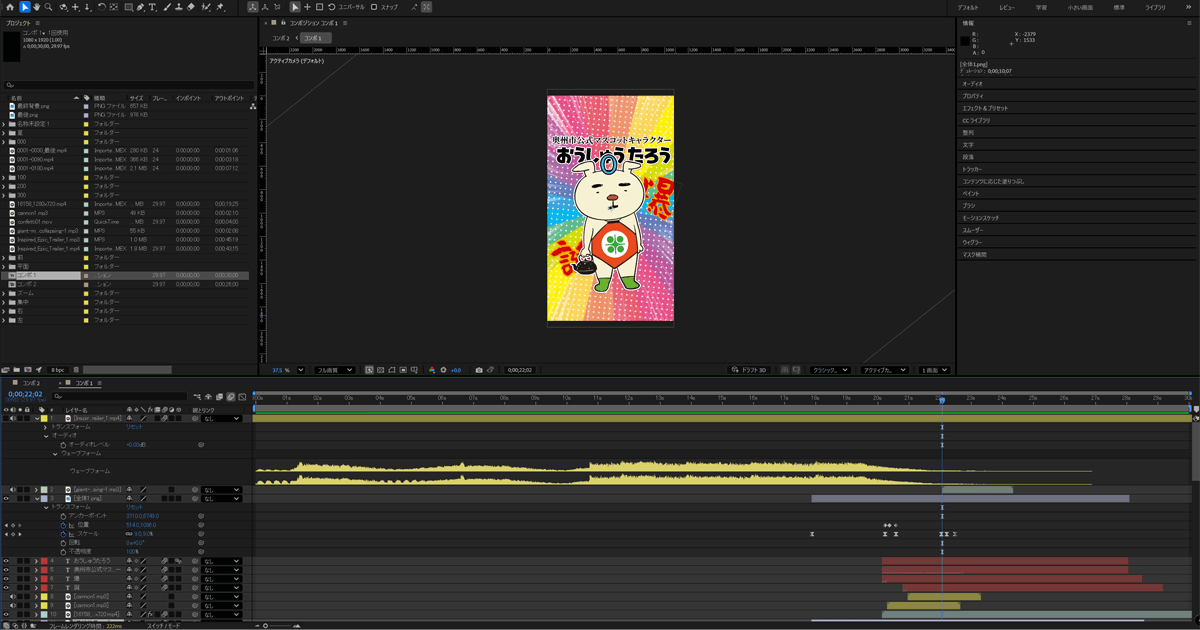1200x630 pixels.
Task: Enable the スナップ (Snap) checkbox
Action: click(x=374, y=7)
